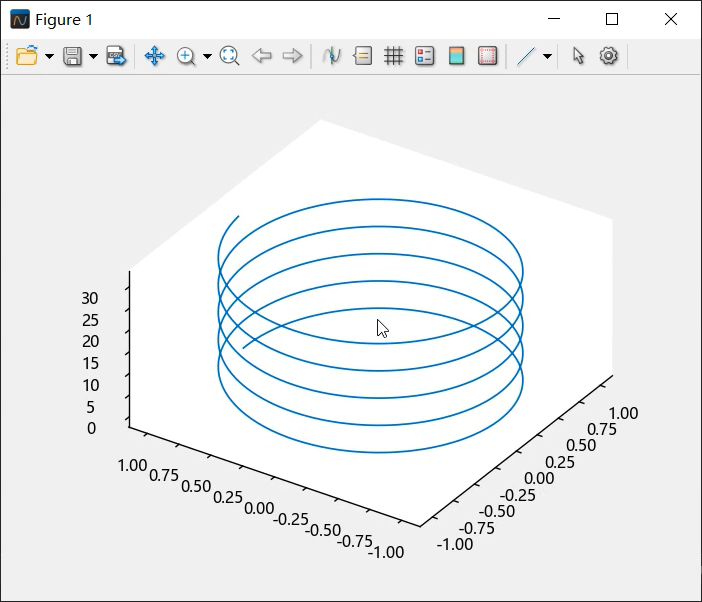702x602 pixels.
Task: Click the red-bordered subplot layout icon
Action: click(487, 56)
